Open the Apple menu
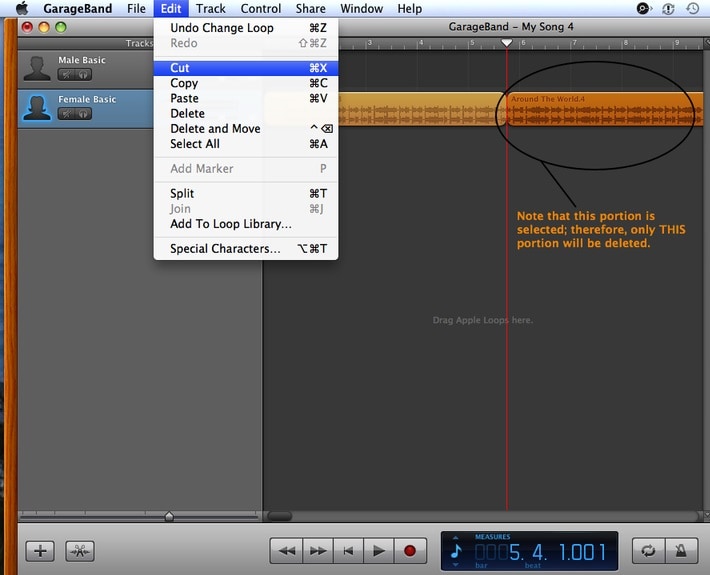The image size is (710, 575). click(x=22, y=8)
